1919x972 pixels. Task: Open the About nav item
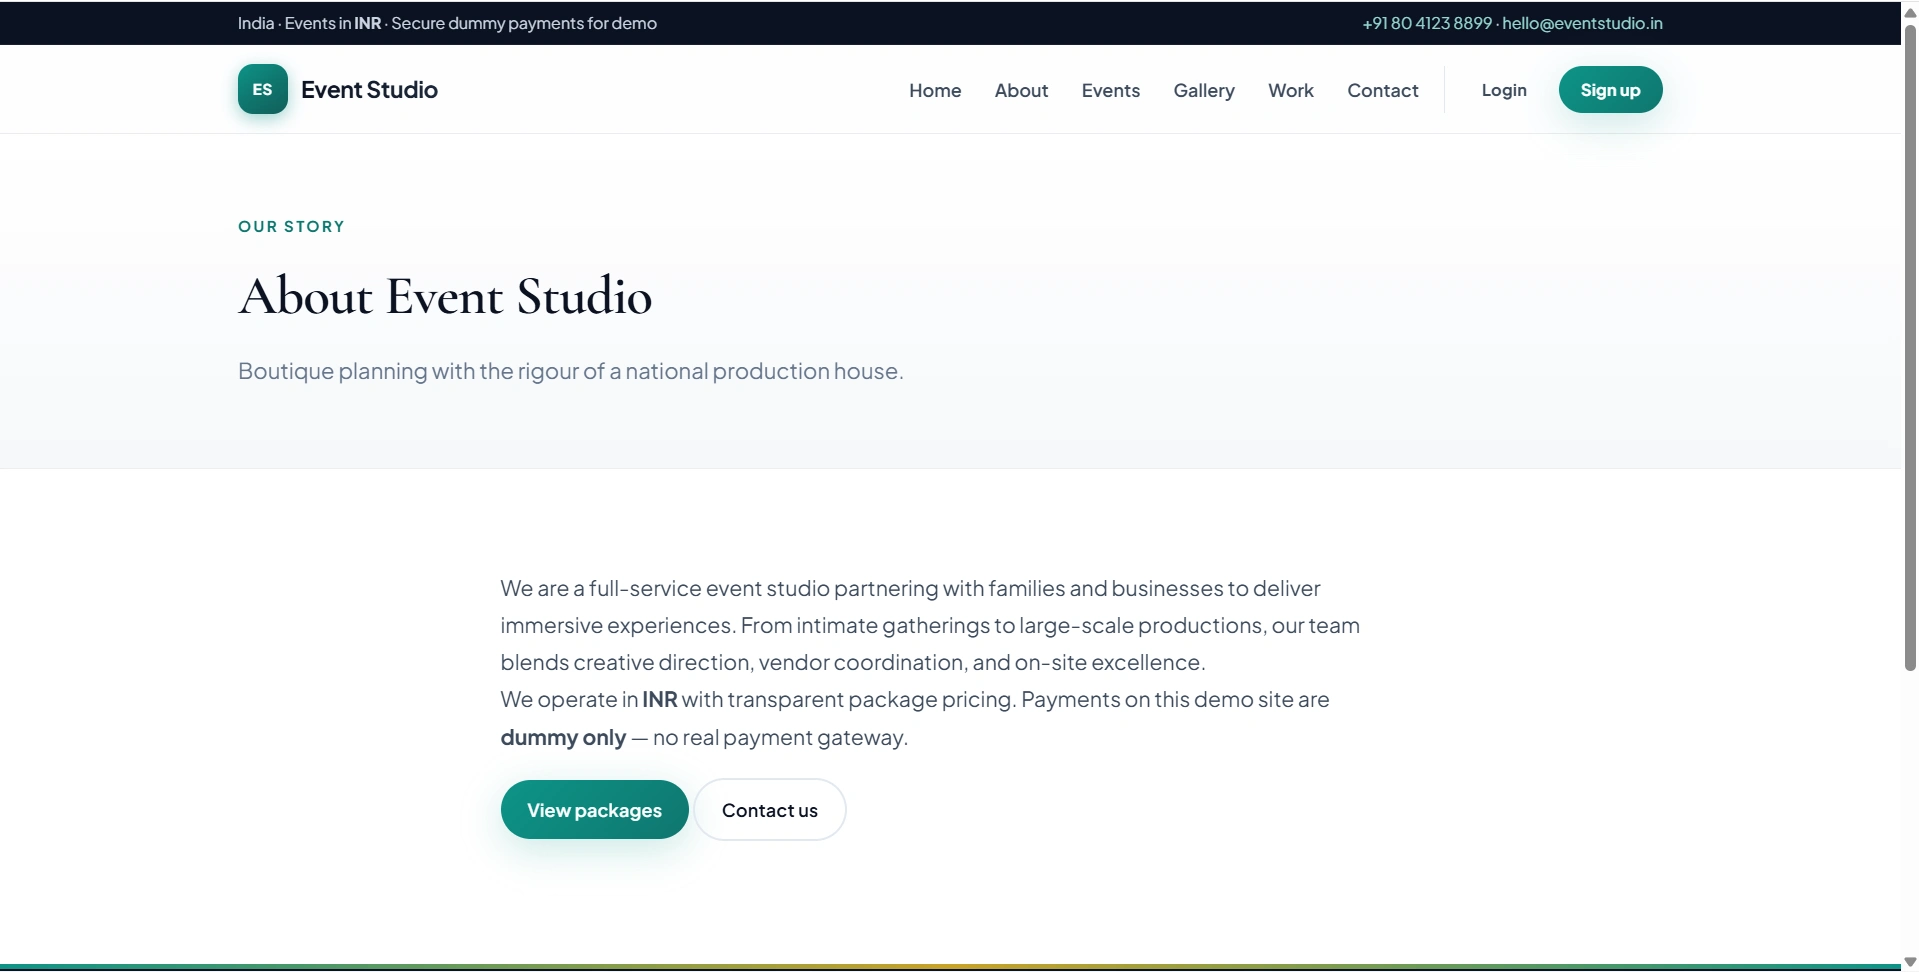(1021, 90)
